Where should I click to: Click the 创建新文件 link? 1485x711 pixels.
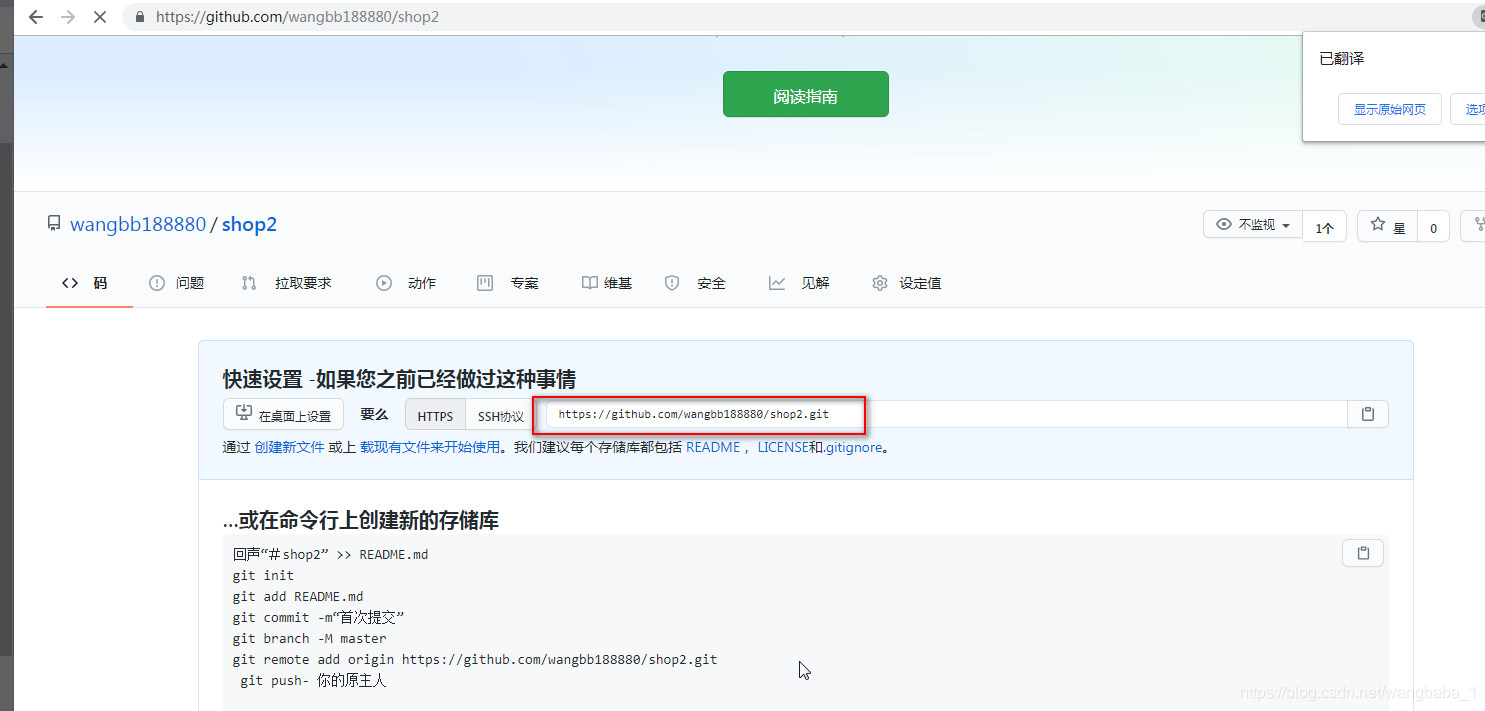point(290,448)
